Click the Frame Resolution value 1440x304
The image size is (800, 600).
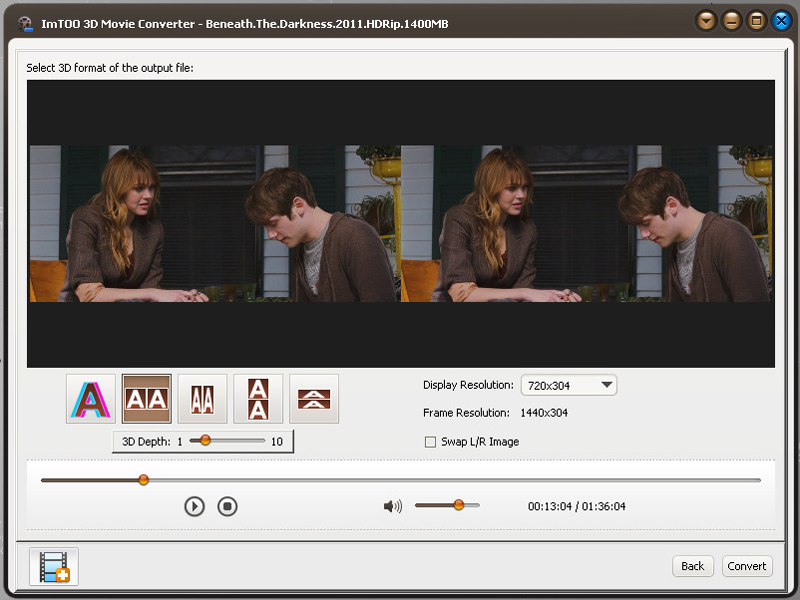pyautogui.click(x=544, y=413)
